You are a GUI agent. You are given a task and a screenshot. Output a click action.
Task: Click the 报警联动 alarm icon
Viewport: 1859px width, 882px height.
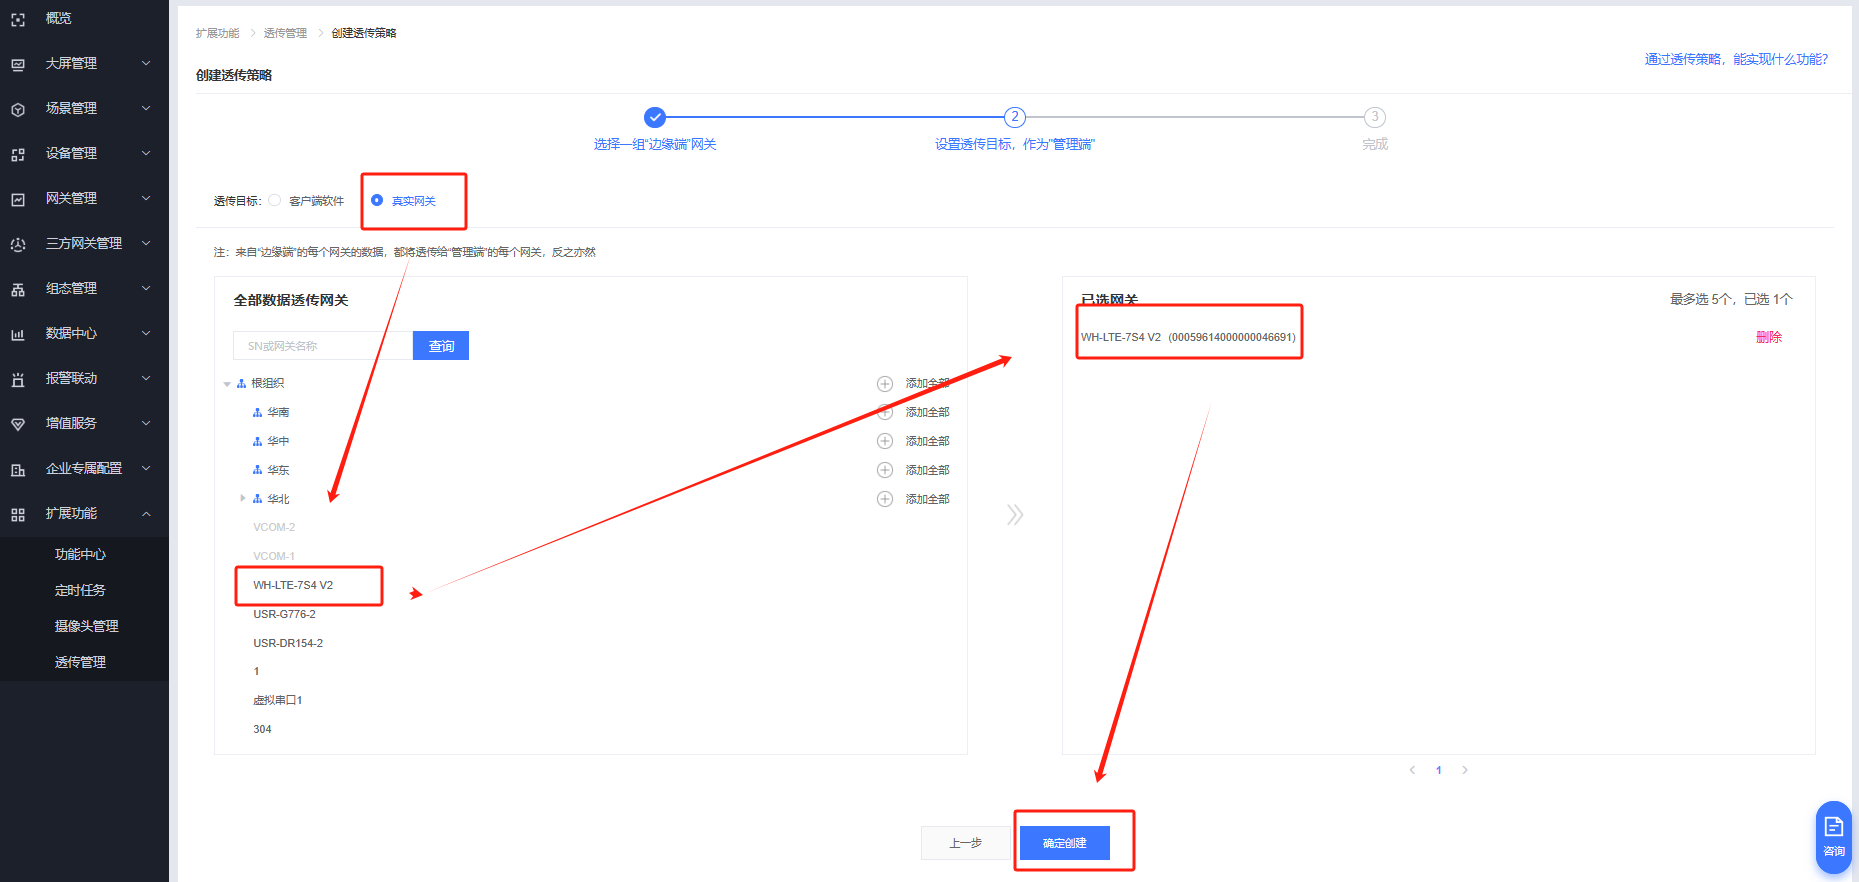[18, 379]
